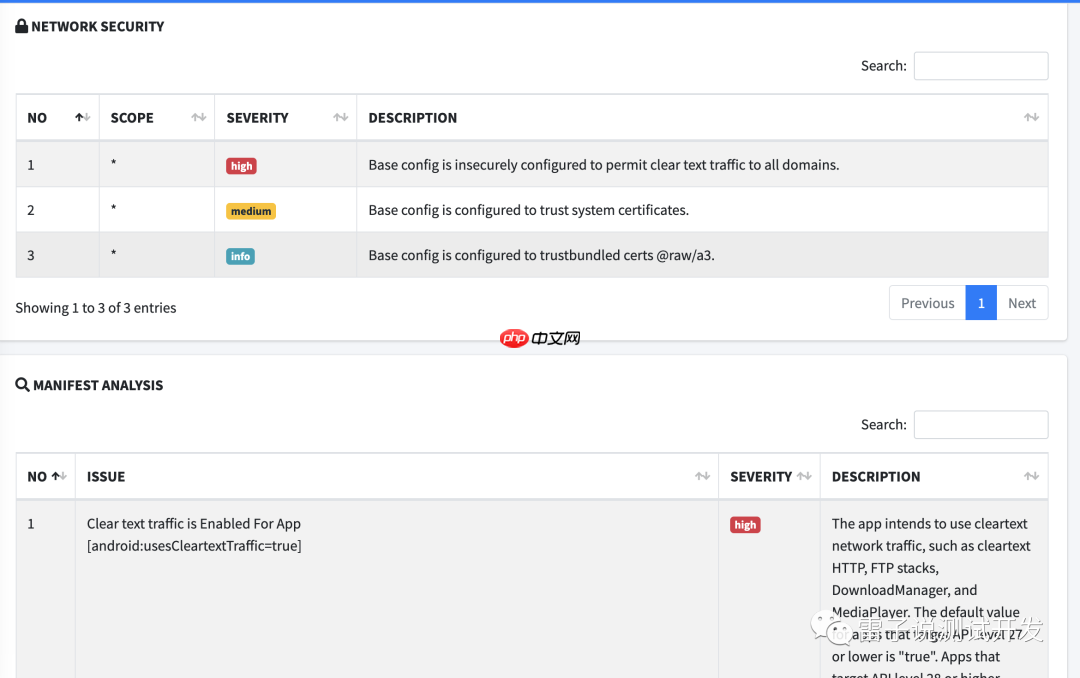Click the yellow medium severity badge
The height and width of the screenshot is (678, 1080).
(250, 211)
